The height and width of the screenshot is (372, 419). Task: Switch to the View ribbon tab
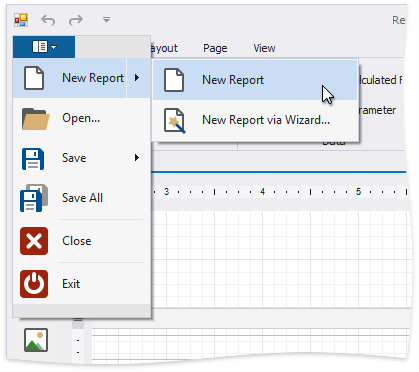point(264,48)
